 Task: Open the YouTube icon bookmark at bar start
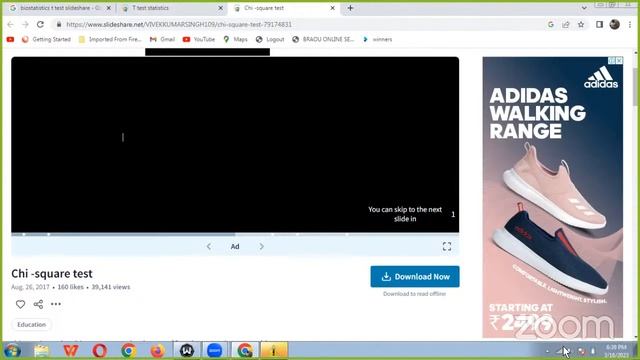click(10, 39)
